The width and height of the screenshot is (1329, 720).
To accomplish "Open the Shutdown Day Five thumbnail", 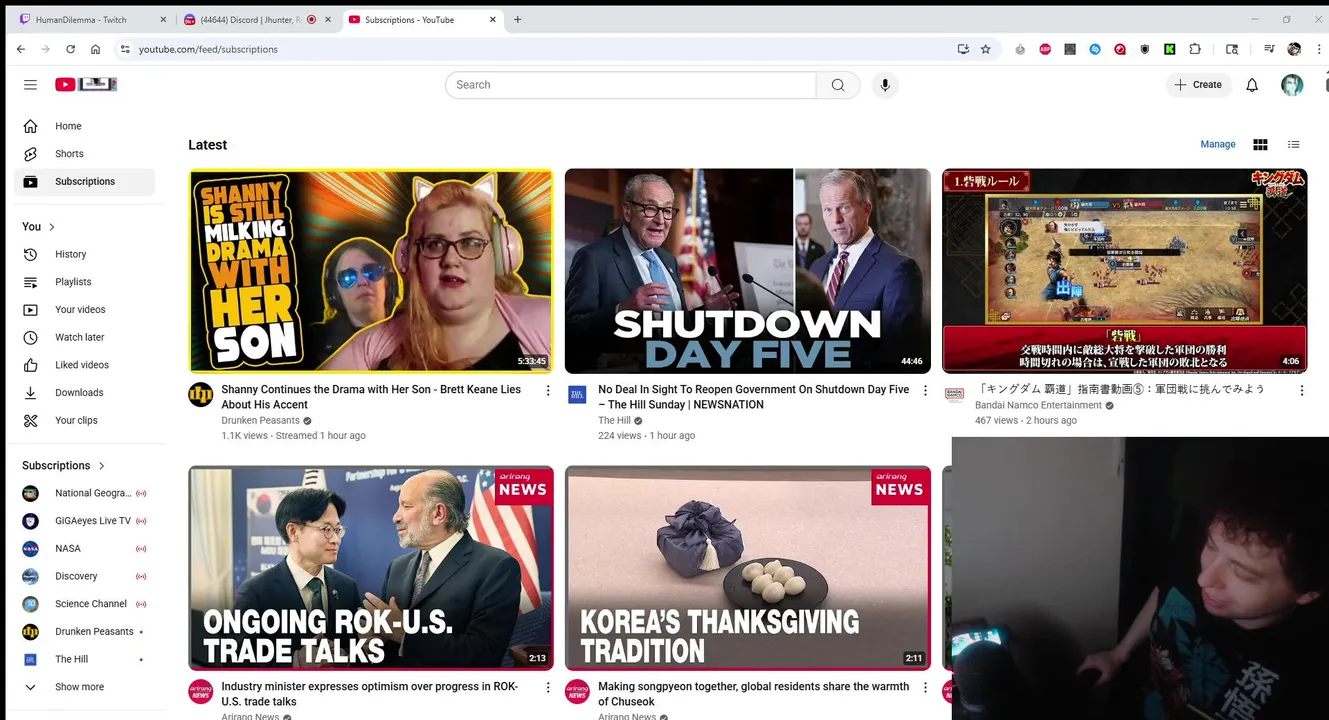I will click(748, 271).
